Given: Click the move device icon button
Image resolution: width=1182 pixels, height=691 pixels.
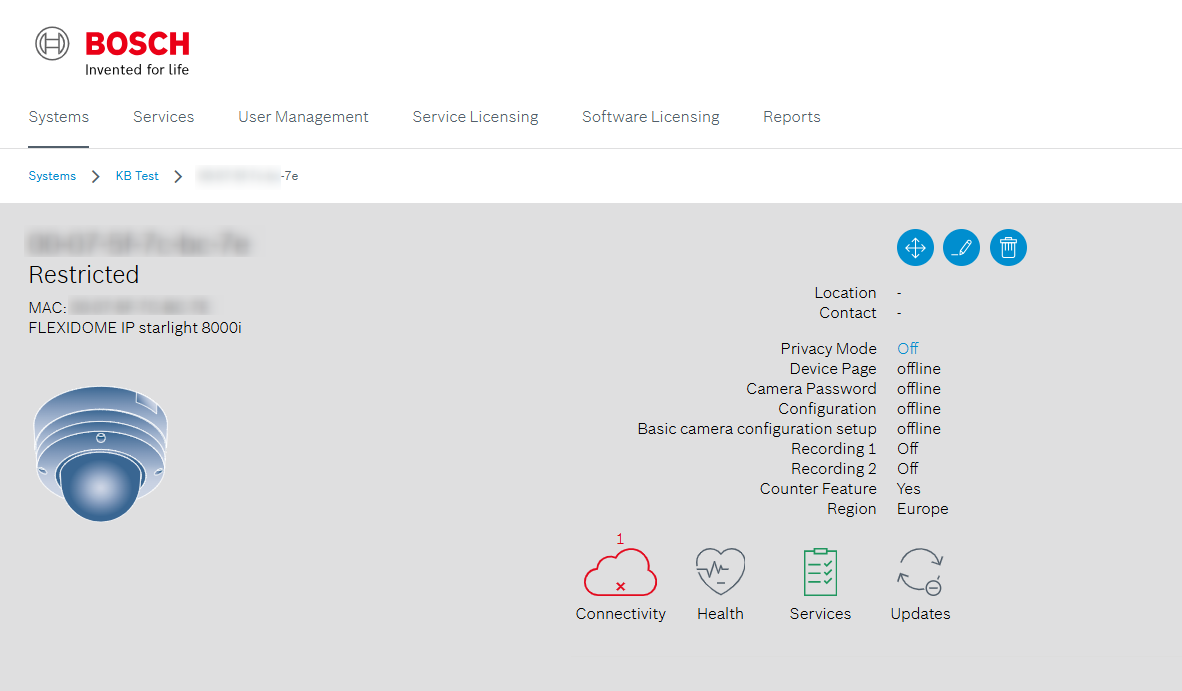Looking at the screenshot, I should coord(915,247).
